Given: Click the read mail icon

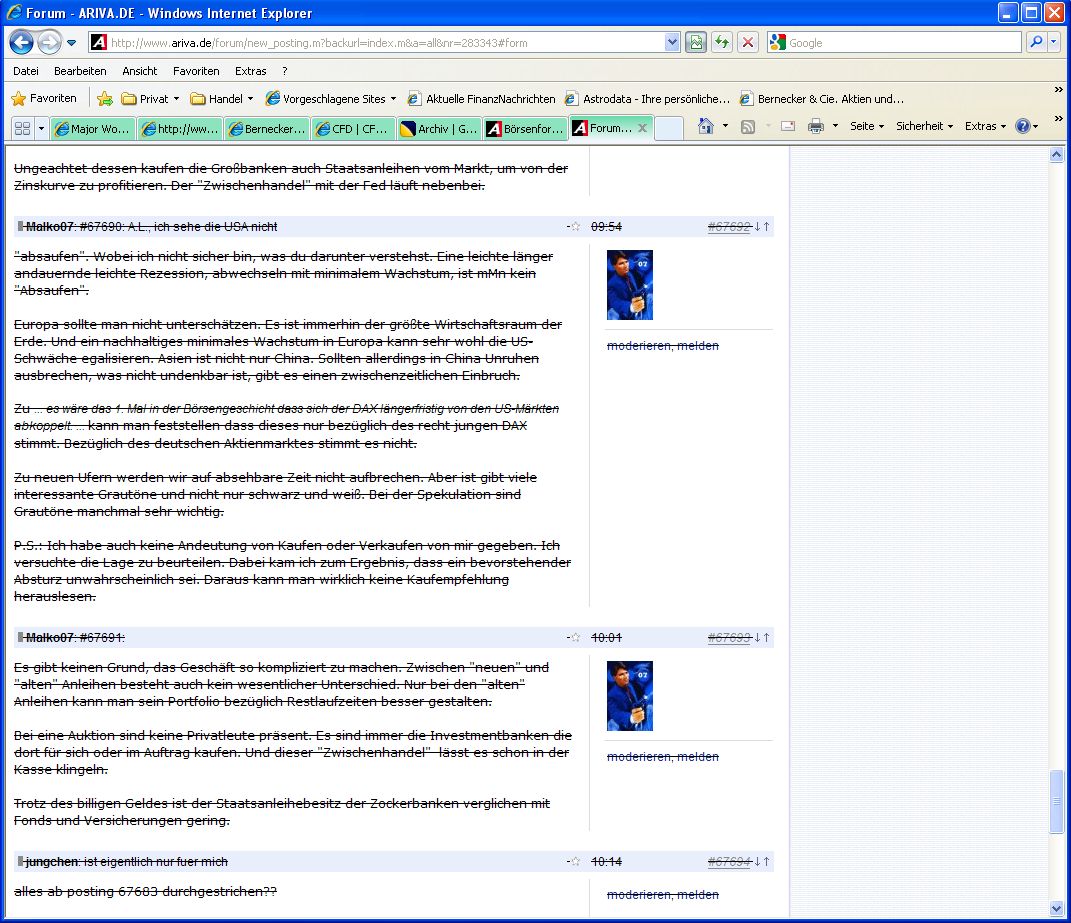Looking at the screenshot, I should [x=788, y=126].
